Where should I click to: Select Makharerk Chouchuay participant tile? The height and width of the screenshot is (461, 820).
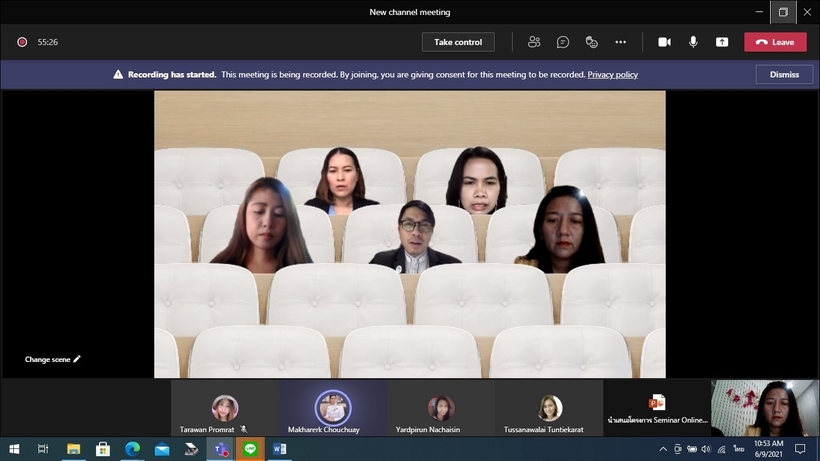click(333, 408)
